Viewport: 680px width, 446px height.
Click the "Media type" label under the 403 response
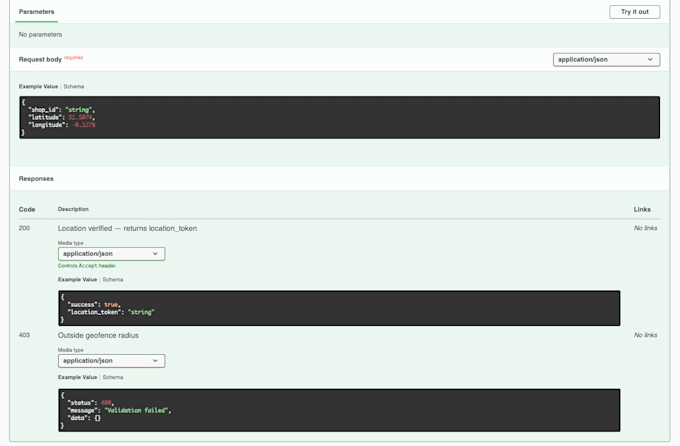[x=71, y=350]
